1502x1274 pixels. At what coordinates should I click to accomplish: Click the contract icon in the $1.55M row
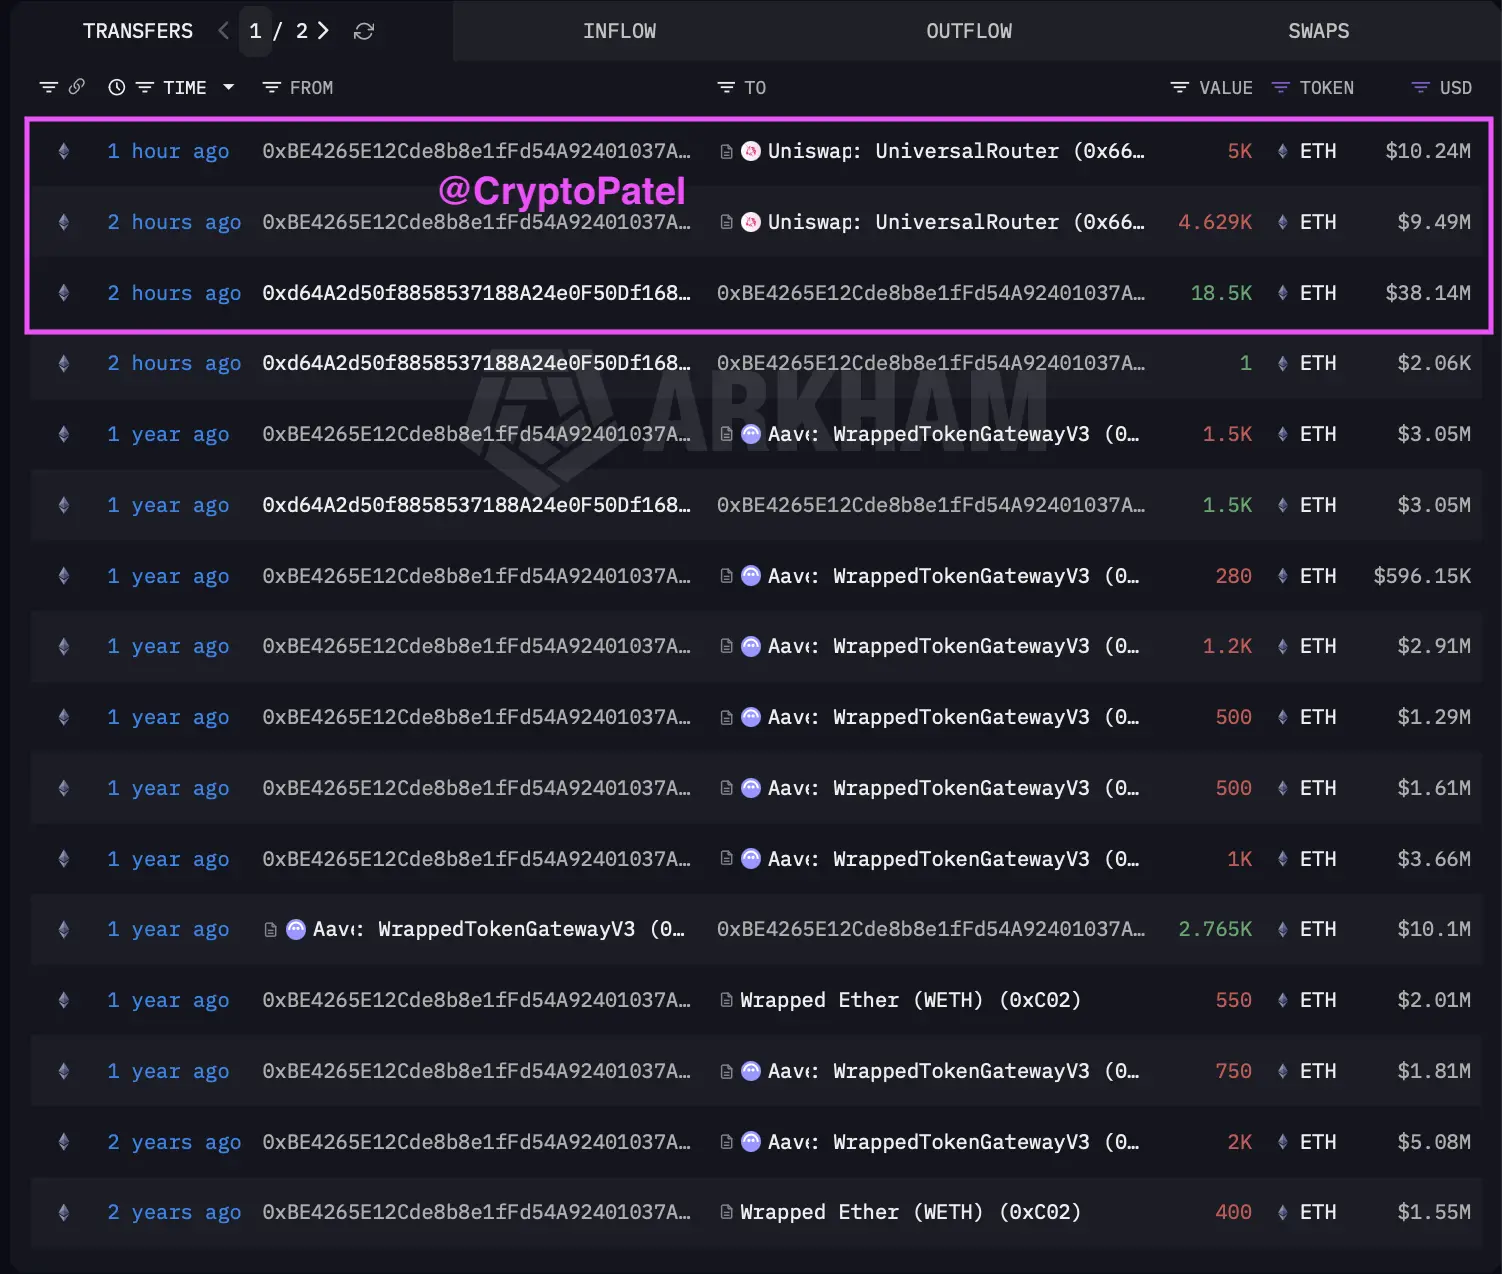(x=727, y=1212)
